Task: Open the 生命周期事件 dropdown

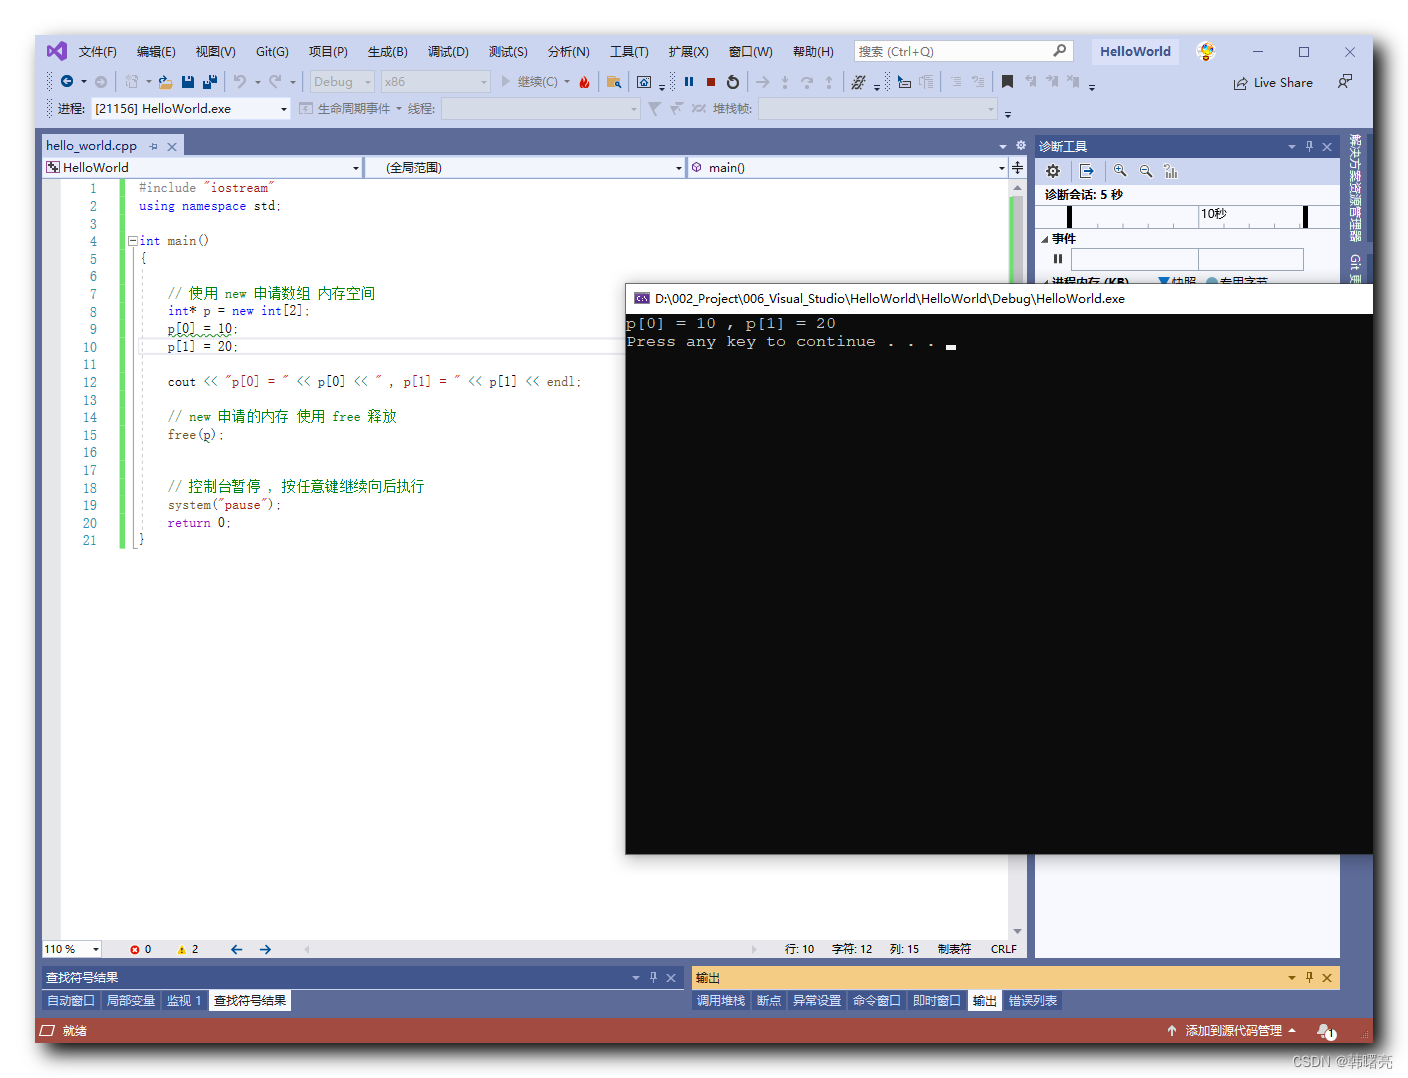Action: click(350, 109)
